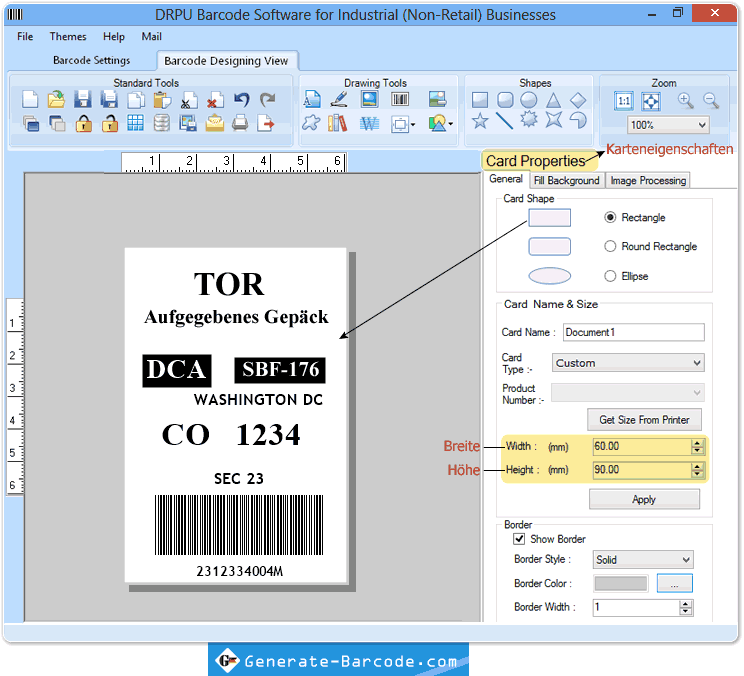Open the image library books icon

(x=338, y=123)
